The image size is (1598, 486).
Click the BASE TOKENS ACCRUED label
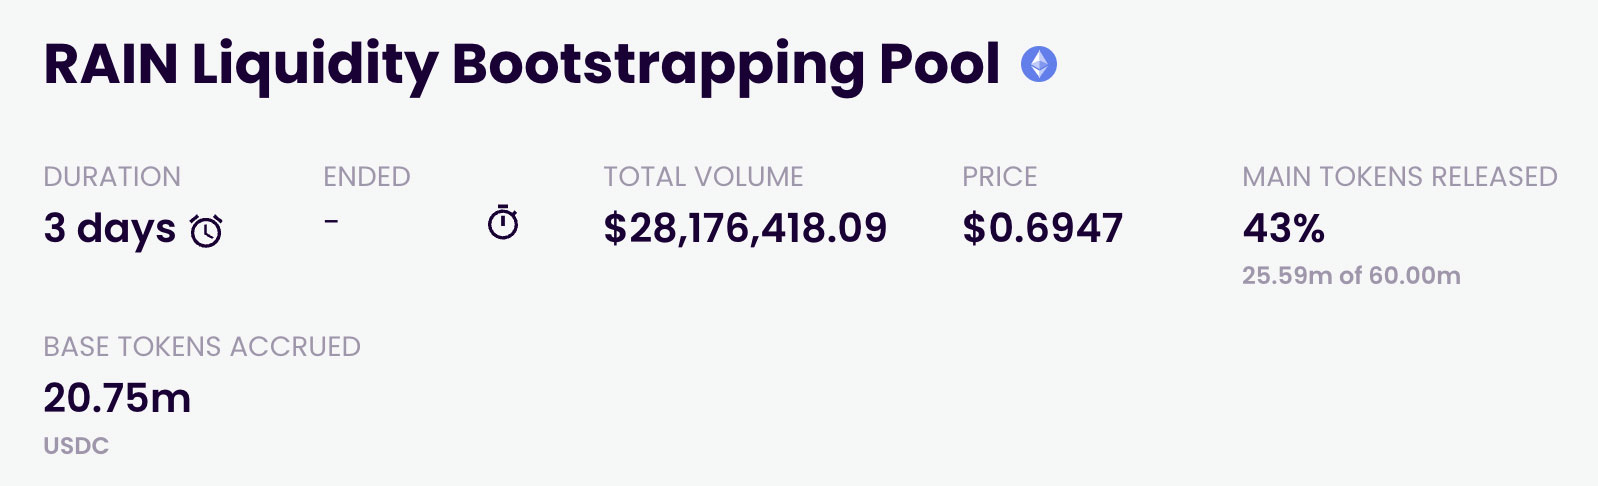[x=202, y=347]
